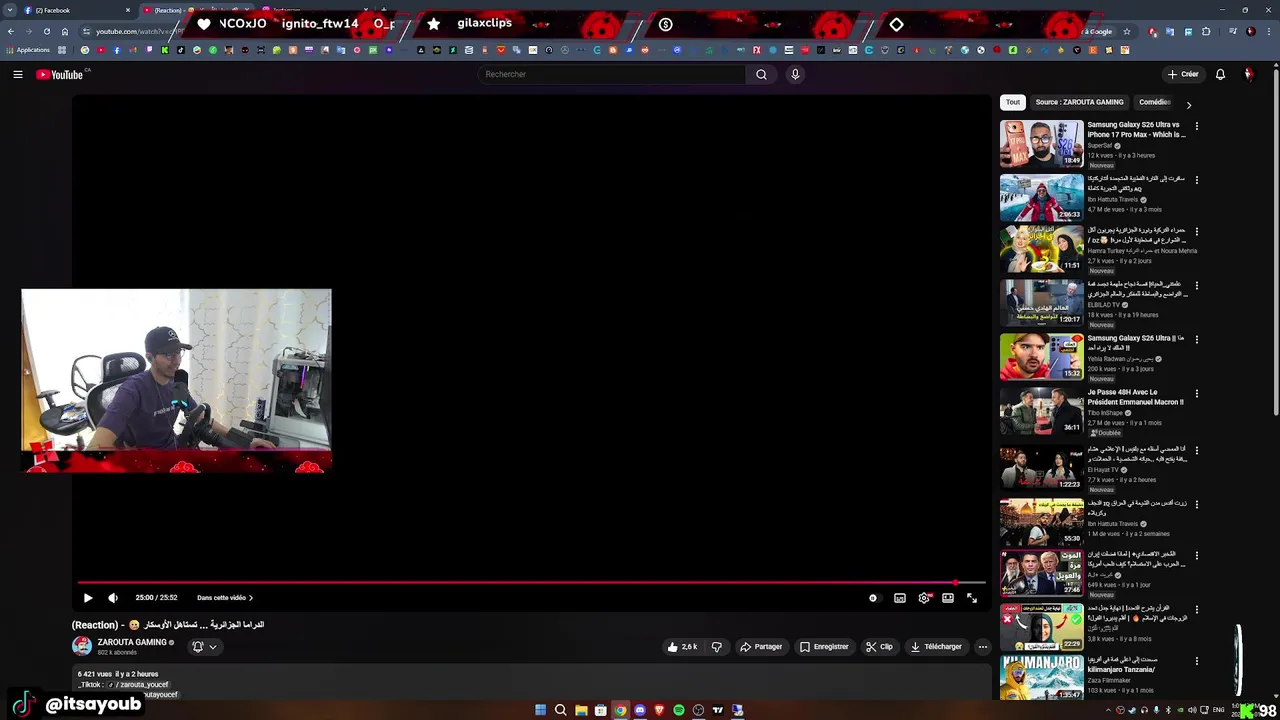
Task: Submit search with the magnifier button
Action: tap(761, 74)
